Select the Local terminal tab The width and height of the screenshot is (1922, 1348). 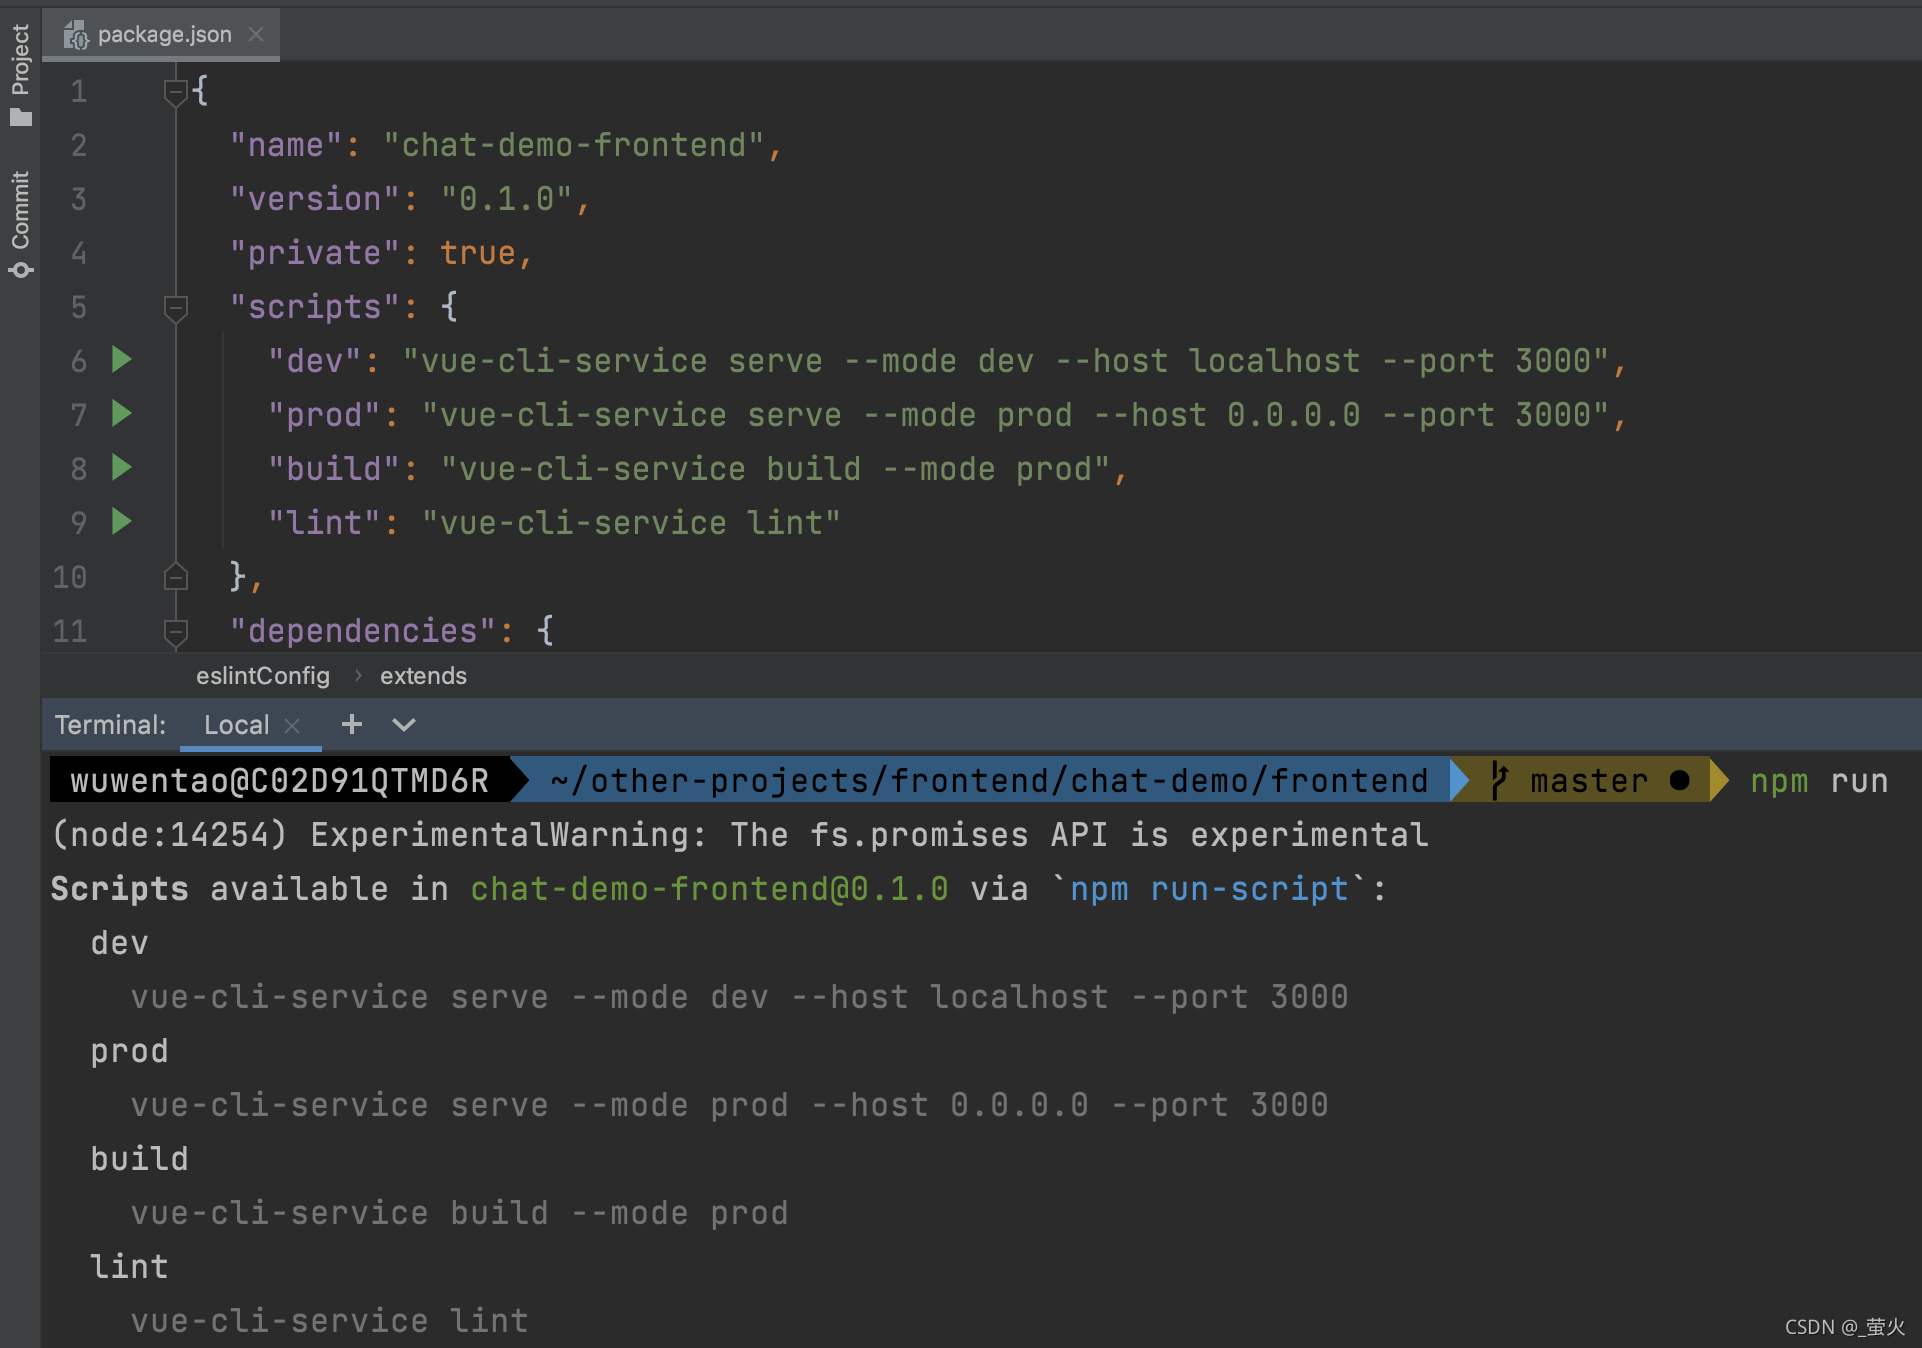[x=236, y=725]
